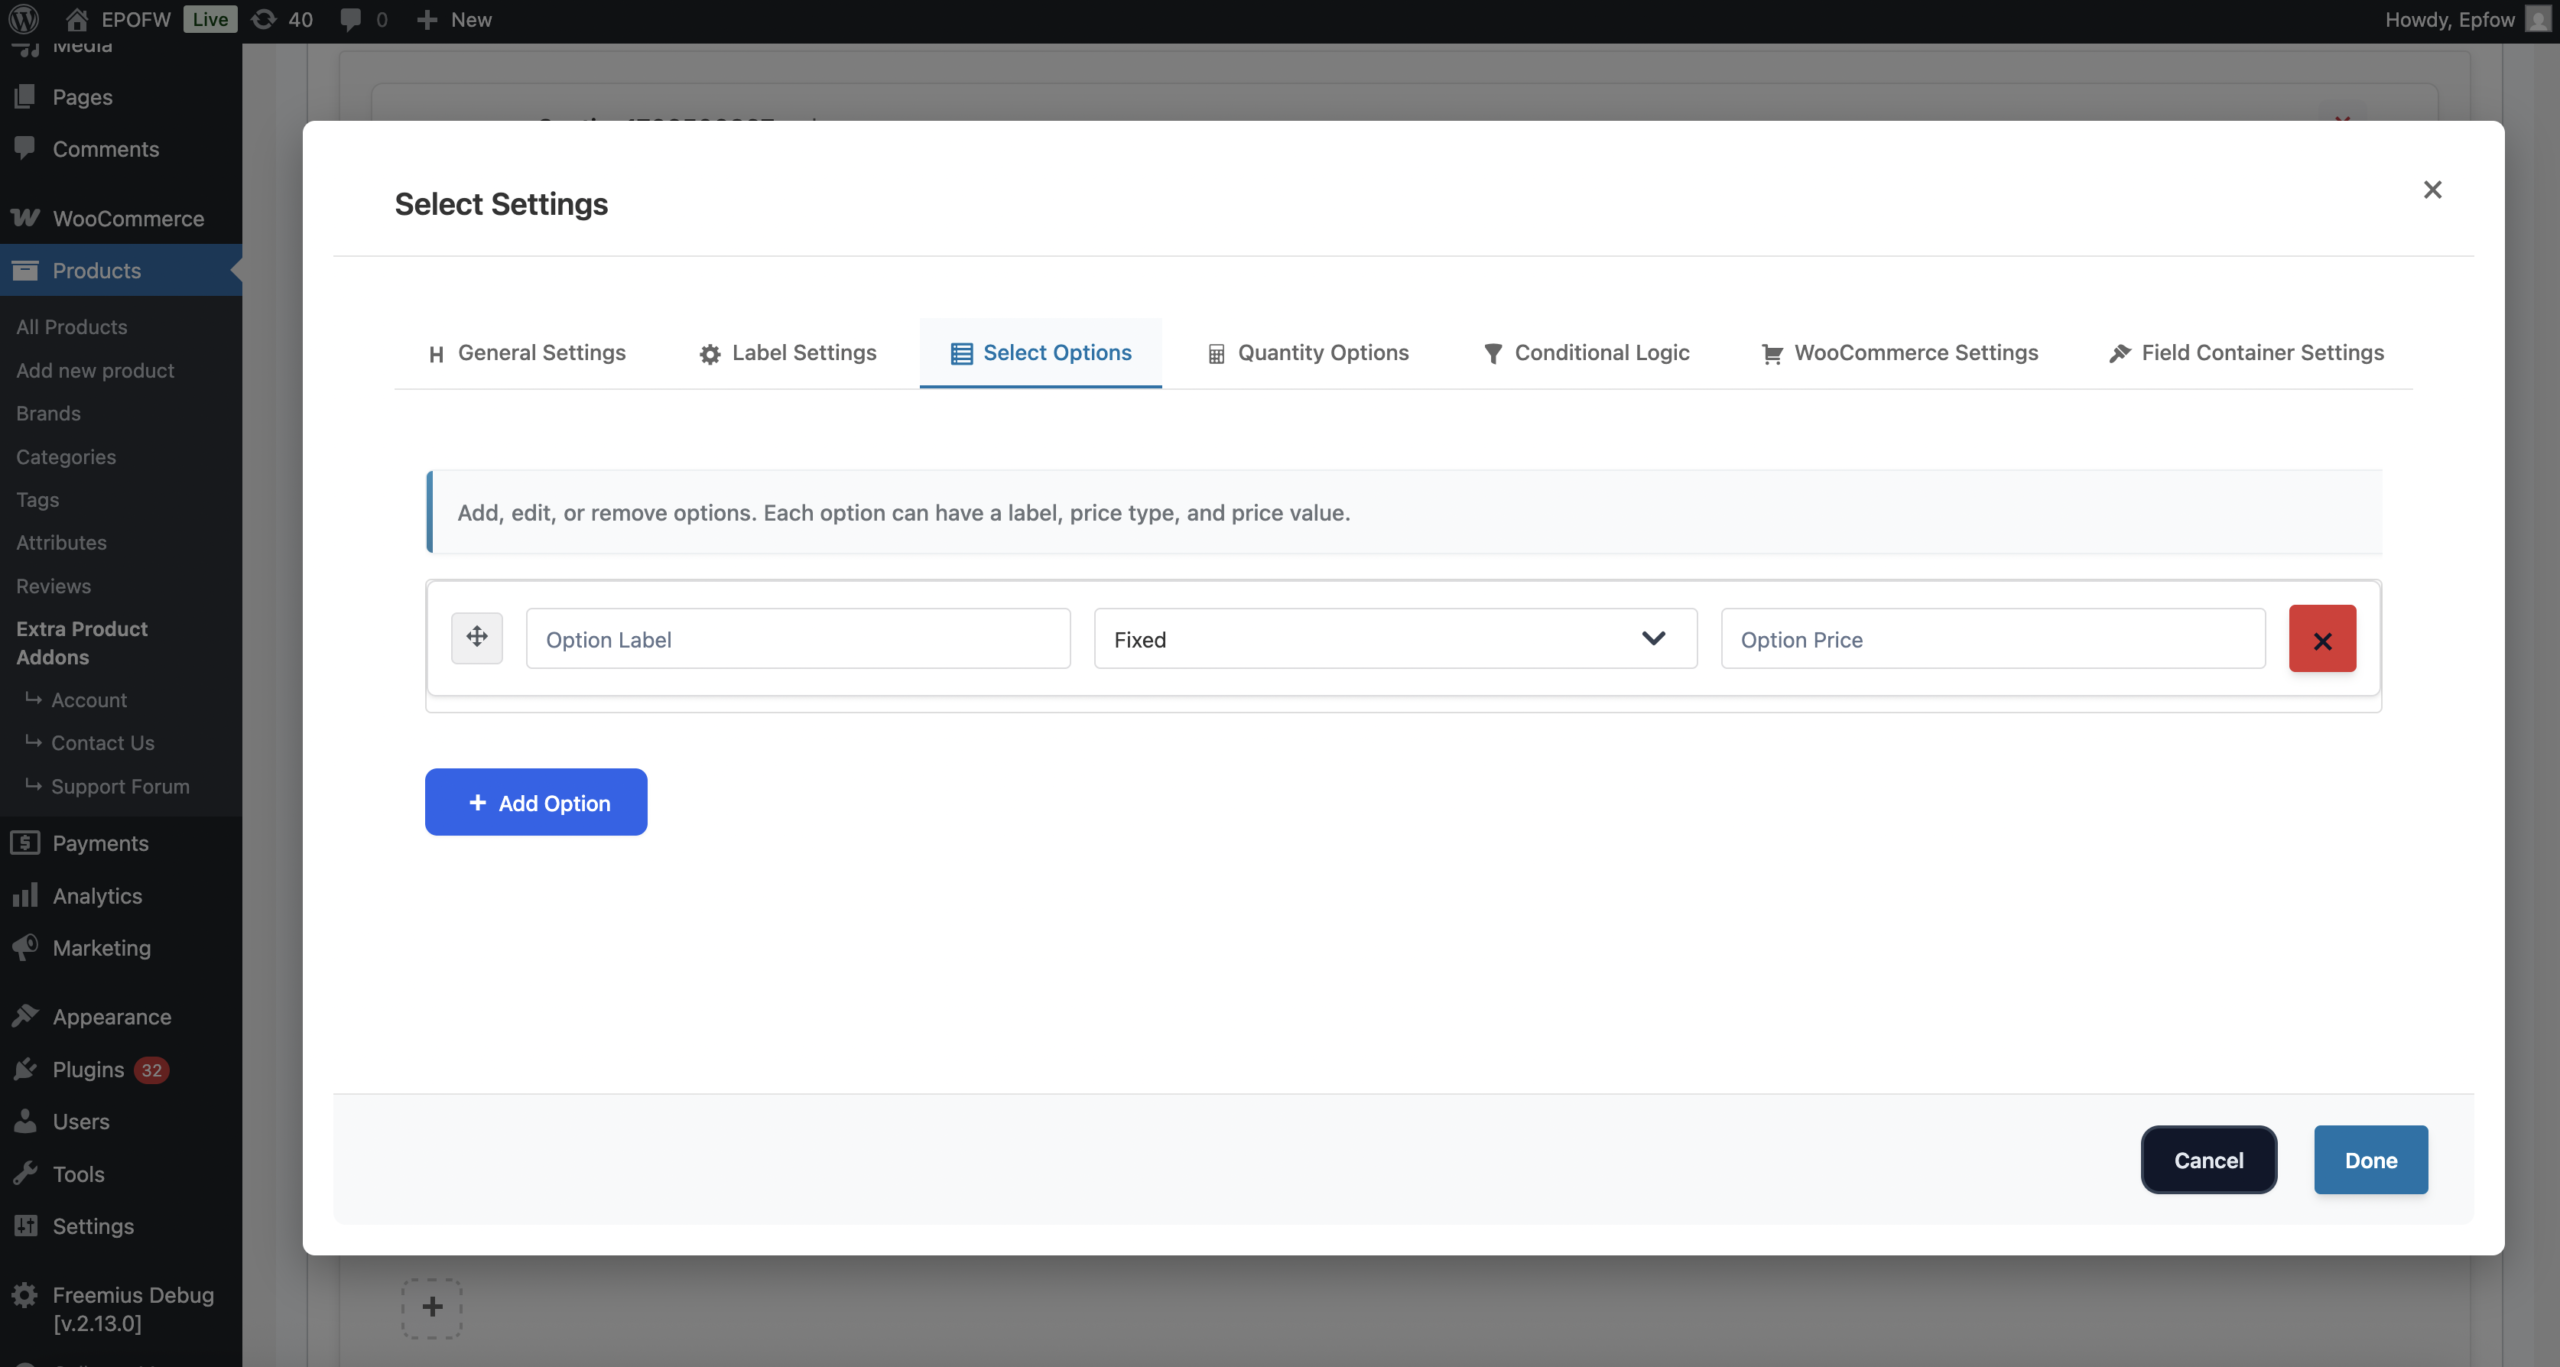Click the Option Price input field
This screenshot has height=1367, width=2560.
(x=1992, y=639)
